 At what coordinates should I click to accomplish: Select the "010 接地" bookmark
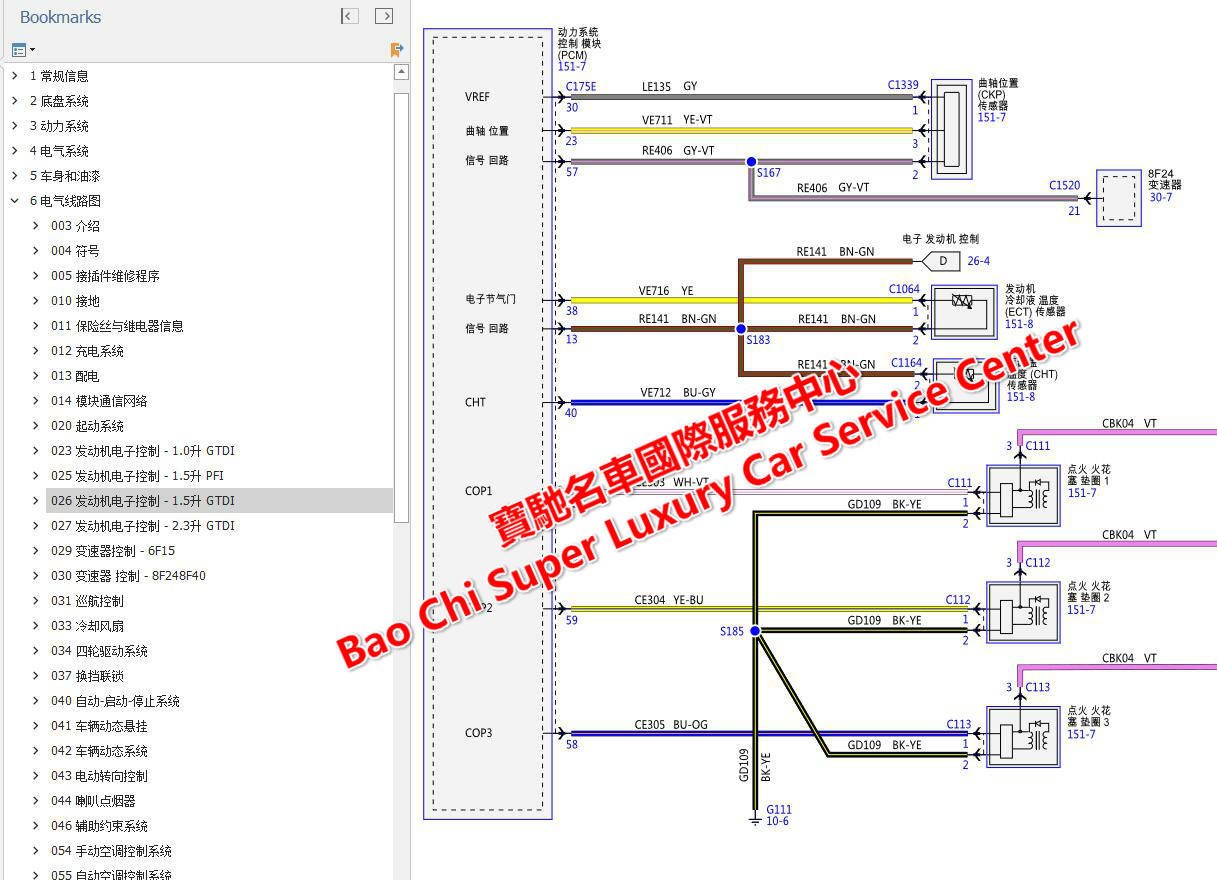coord(74,300)
